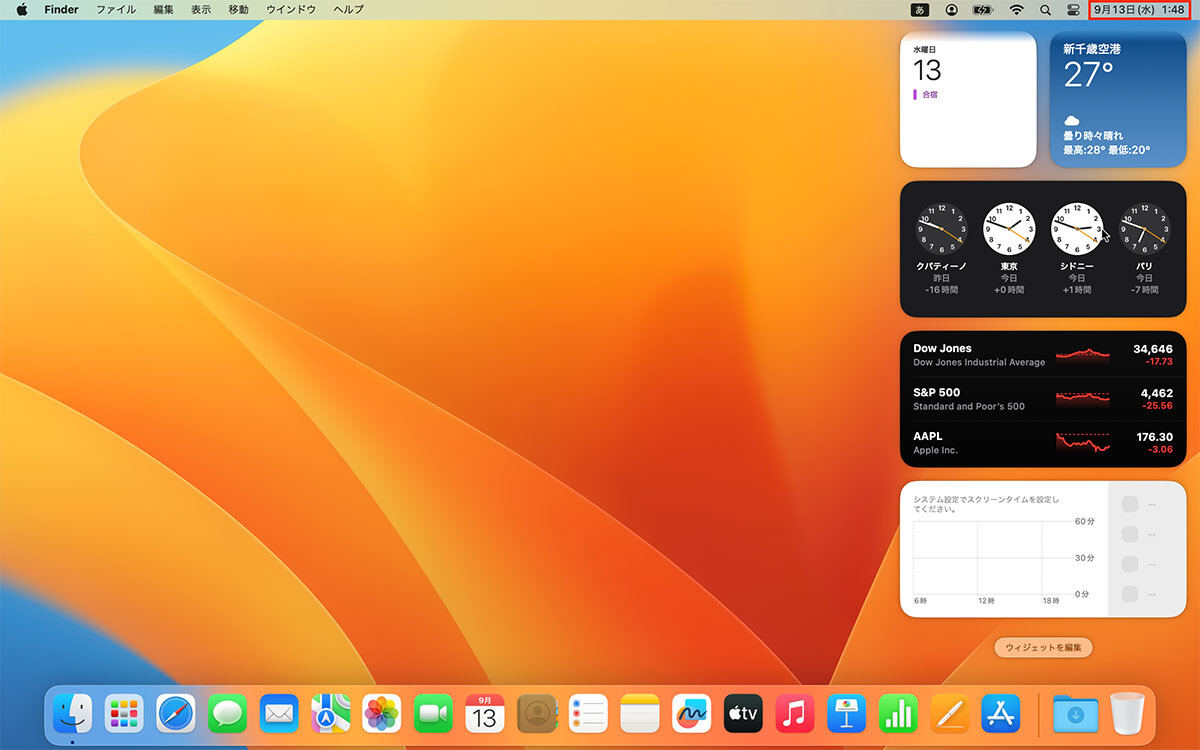Open the Downloads folder in the Dock
Viewport: 1200px width, 750px height.
coord(1075,714)
